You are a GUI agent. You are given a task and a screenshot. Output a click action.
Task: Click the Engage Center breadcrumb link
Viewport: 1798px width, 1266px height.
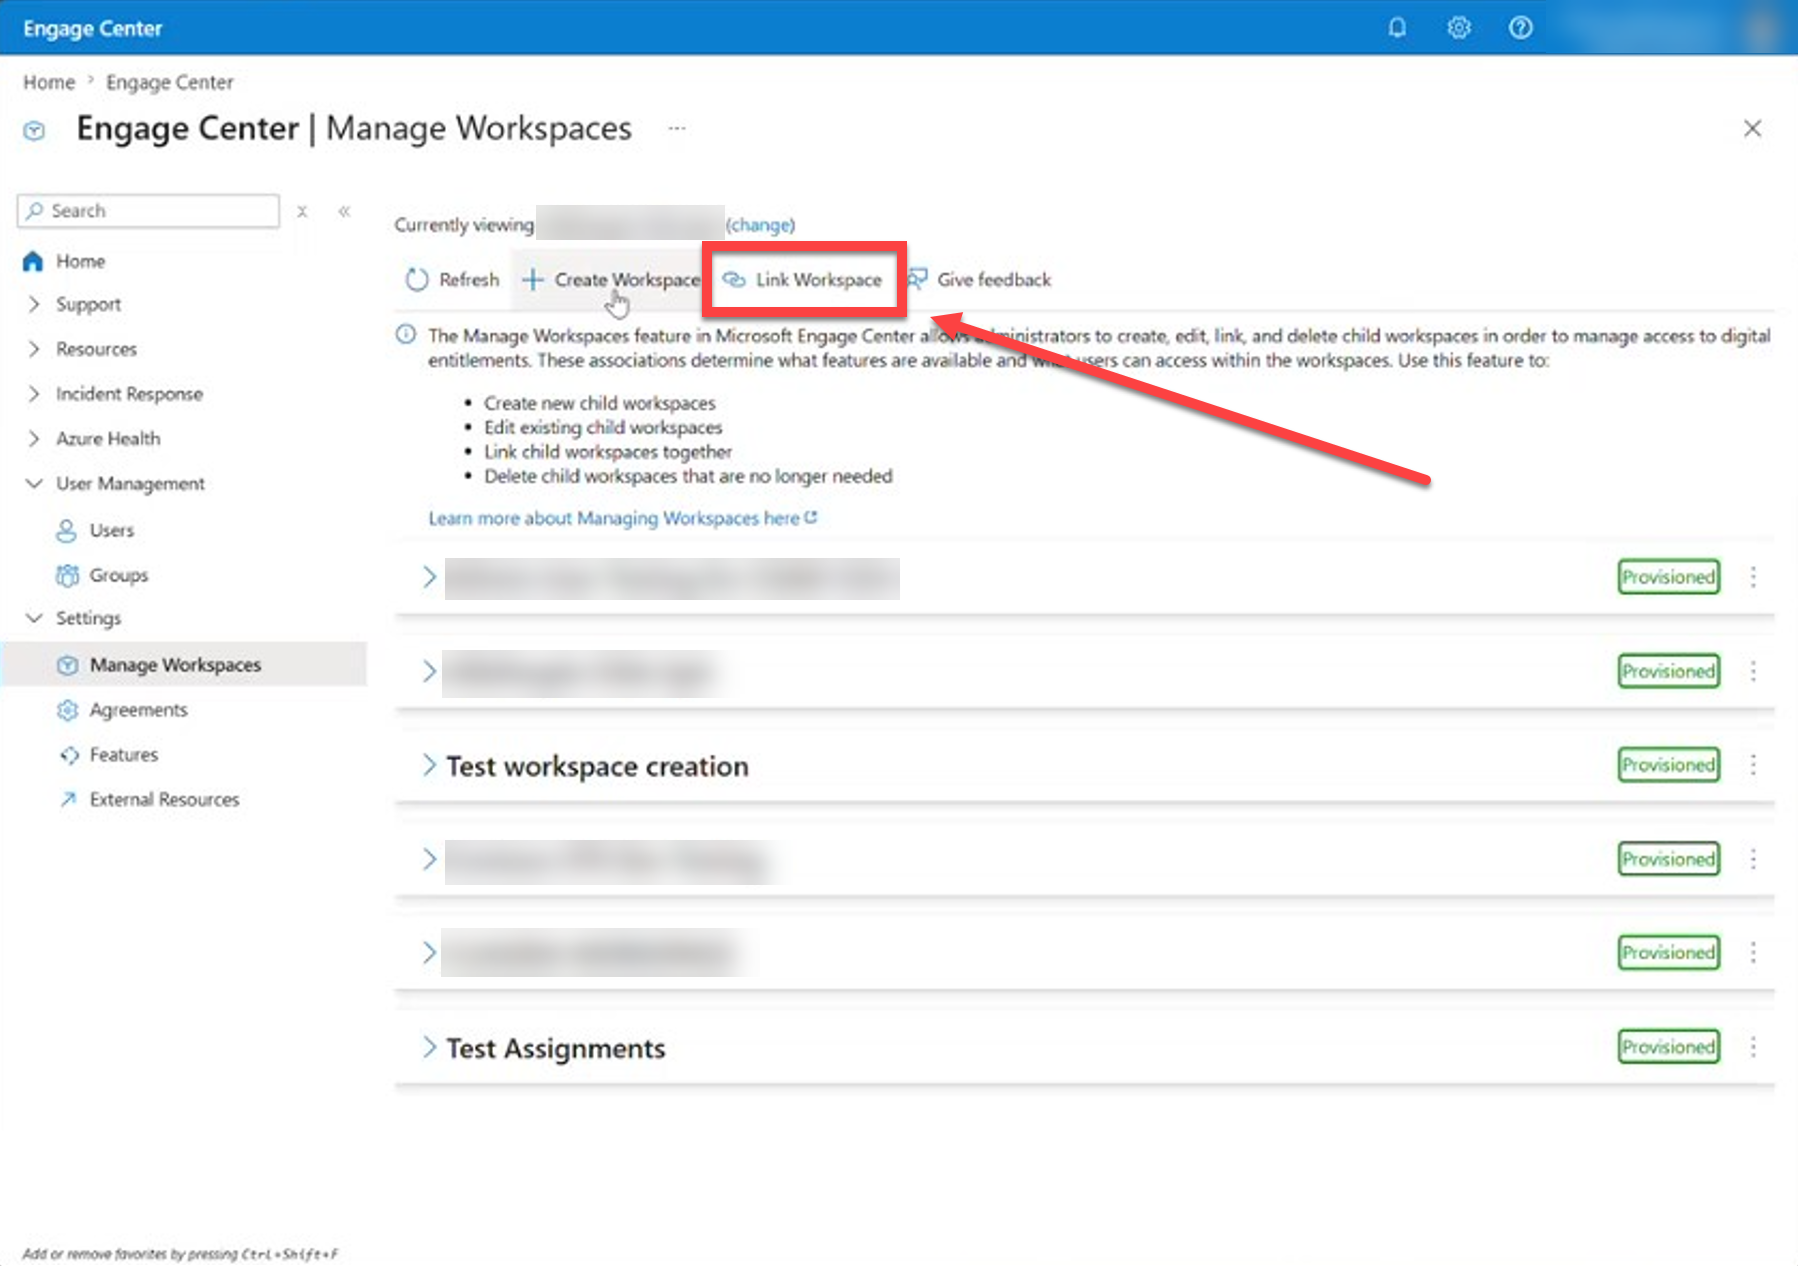pos(170,82)
